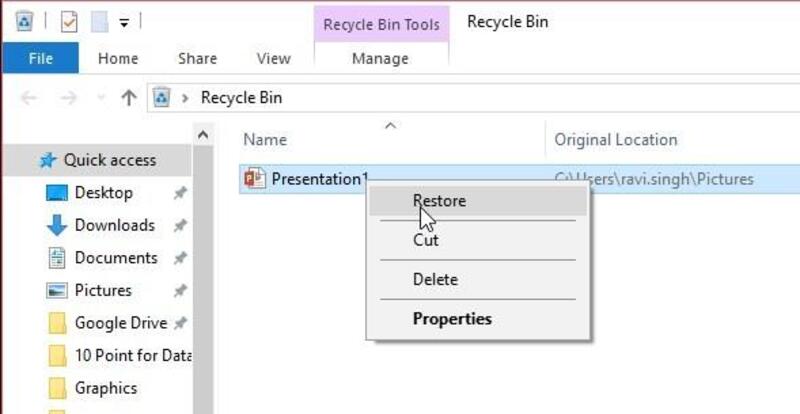Switch to the Share ribbon tab

[197, 58]
